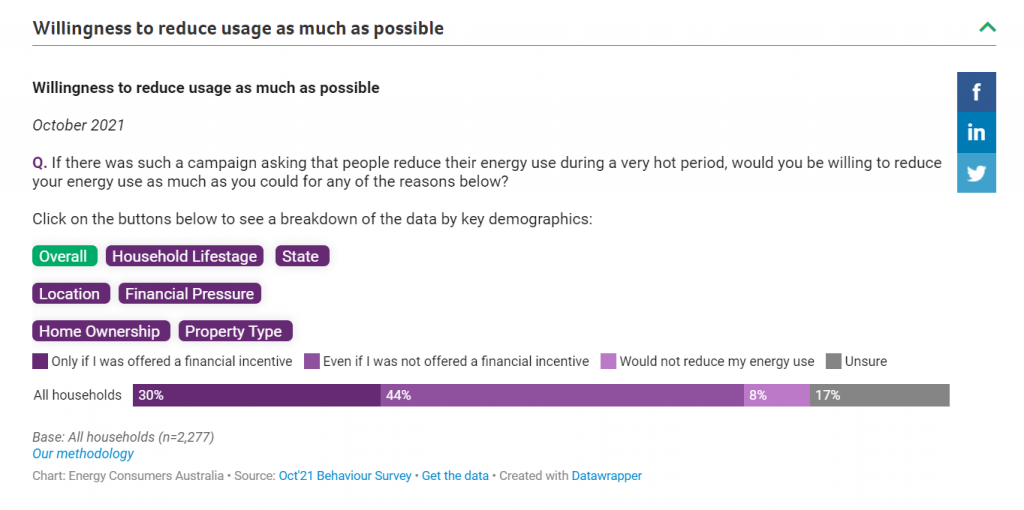Show breakdown by Financial Pressure

coord(190,294)
